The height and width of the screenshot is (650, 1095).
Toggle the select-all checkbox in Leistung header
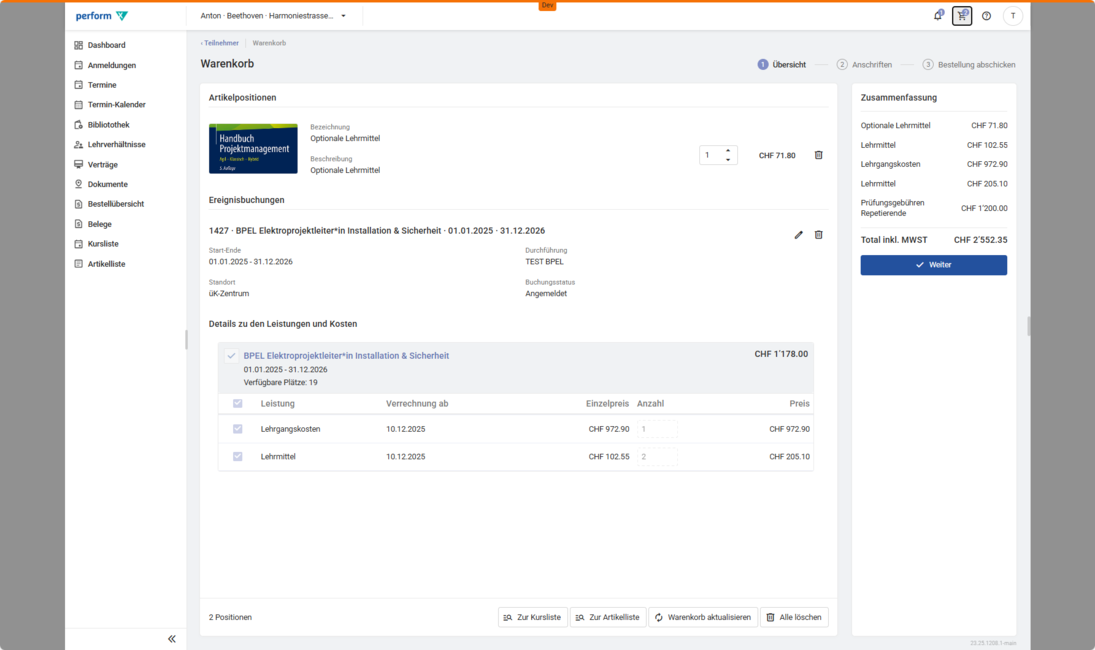click(x=237, y=404)
